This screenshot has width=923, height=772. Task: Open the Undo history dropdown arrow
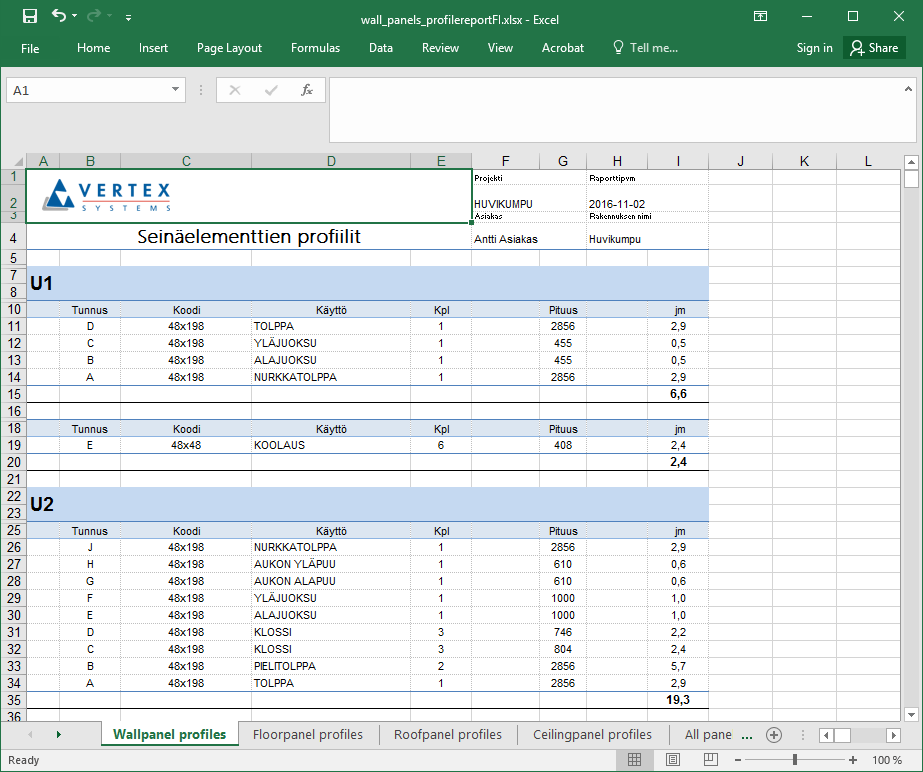(x=76, y=18)
